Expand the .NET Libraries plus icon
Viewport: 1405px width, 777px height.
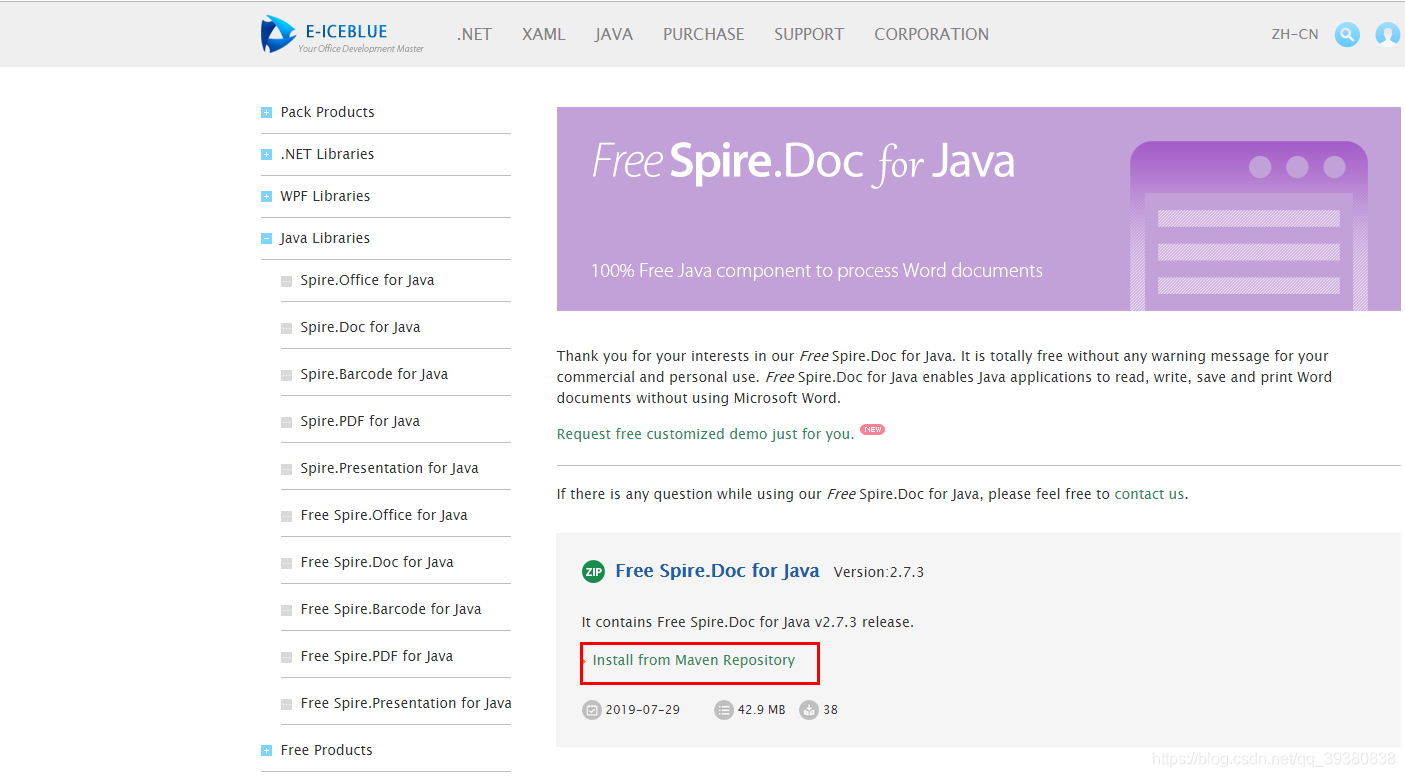[266, 155]
